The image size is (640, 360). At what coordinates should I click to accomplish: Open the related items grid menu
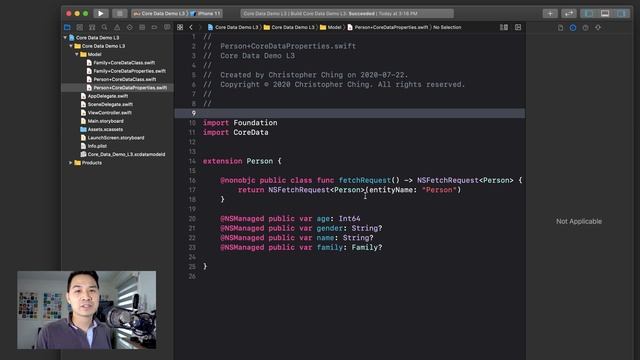(180, 27)
